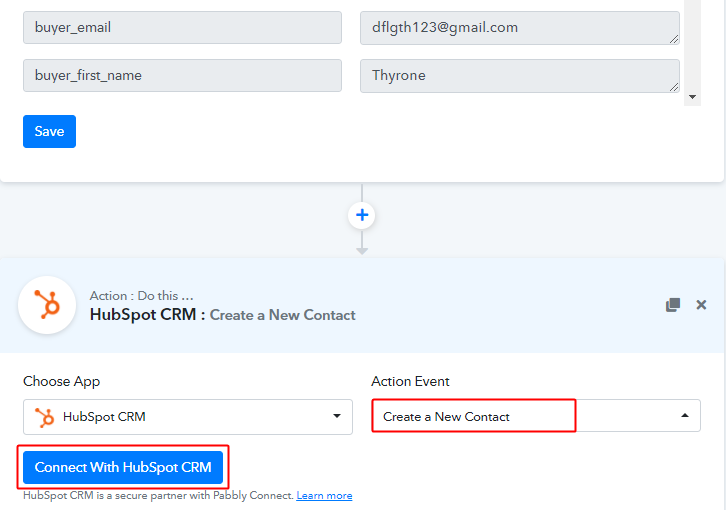Click the HubSpot CRM logo in action header
726x510 pixels.
pos(47,305)
